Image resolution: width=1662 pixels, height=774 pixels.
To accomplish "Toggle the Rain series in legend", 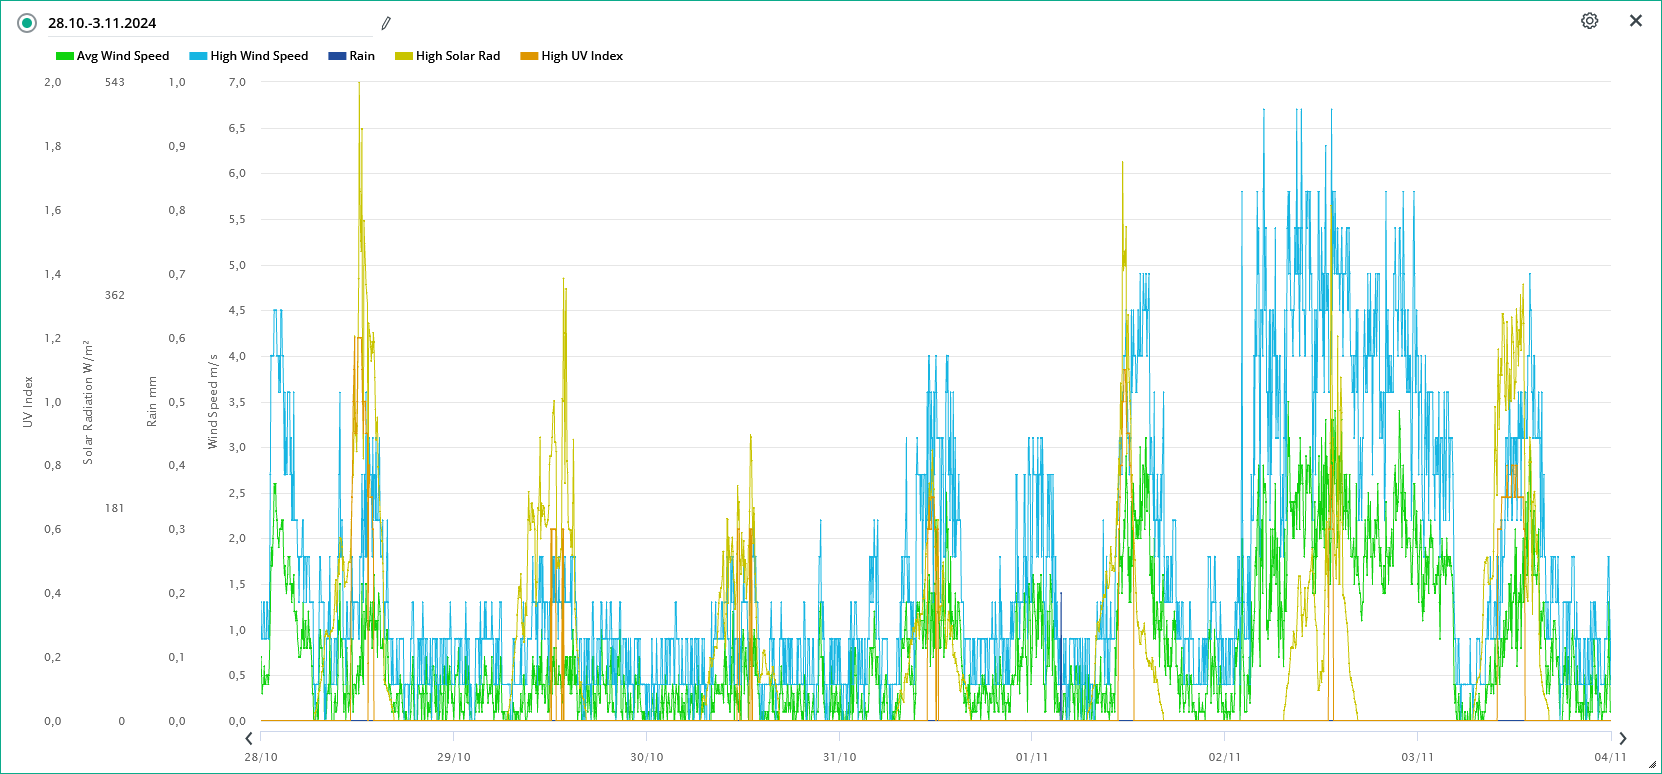I will pyautogui.click(x=352, y=56).
